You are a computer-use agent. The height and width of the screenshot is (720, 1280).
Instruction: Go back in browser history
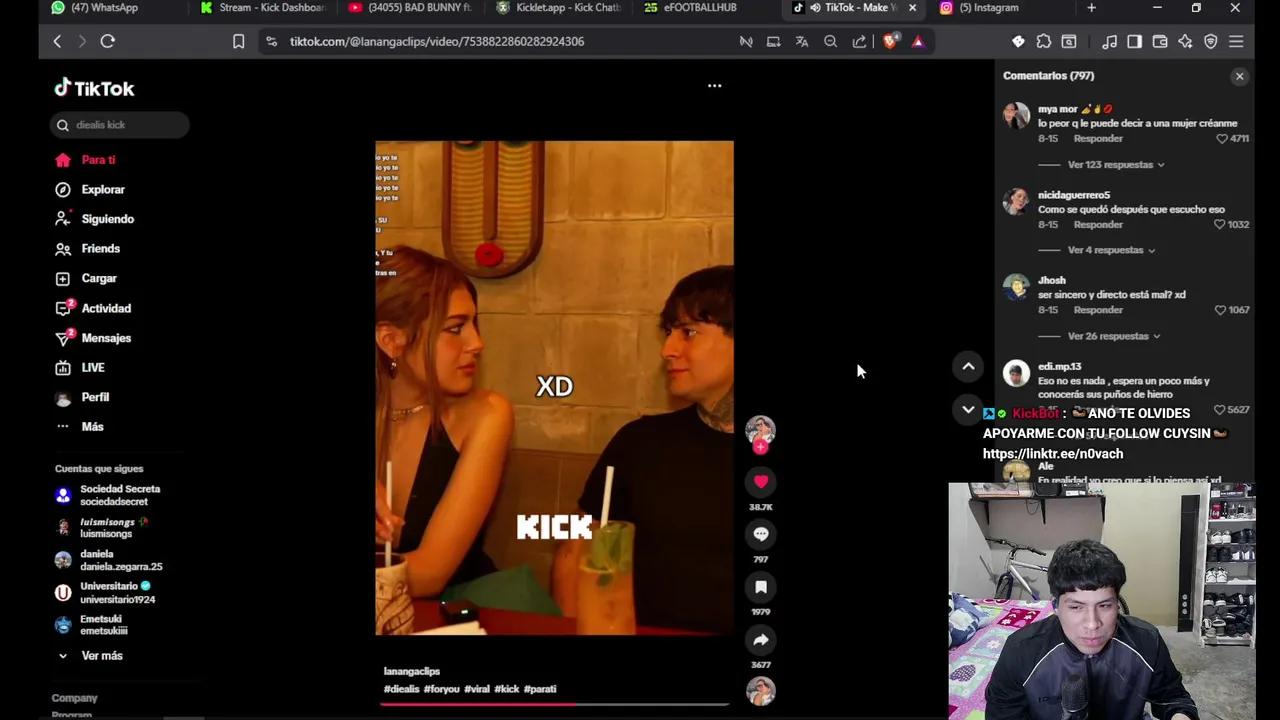[x=57, y=41]
